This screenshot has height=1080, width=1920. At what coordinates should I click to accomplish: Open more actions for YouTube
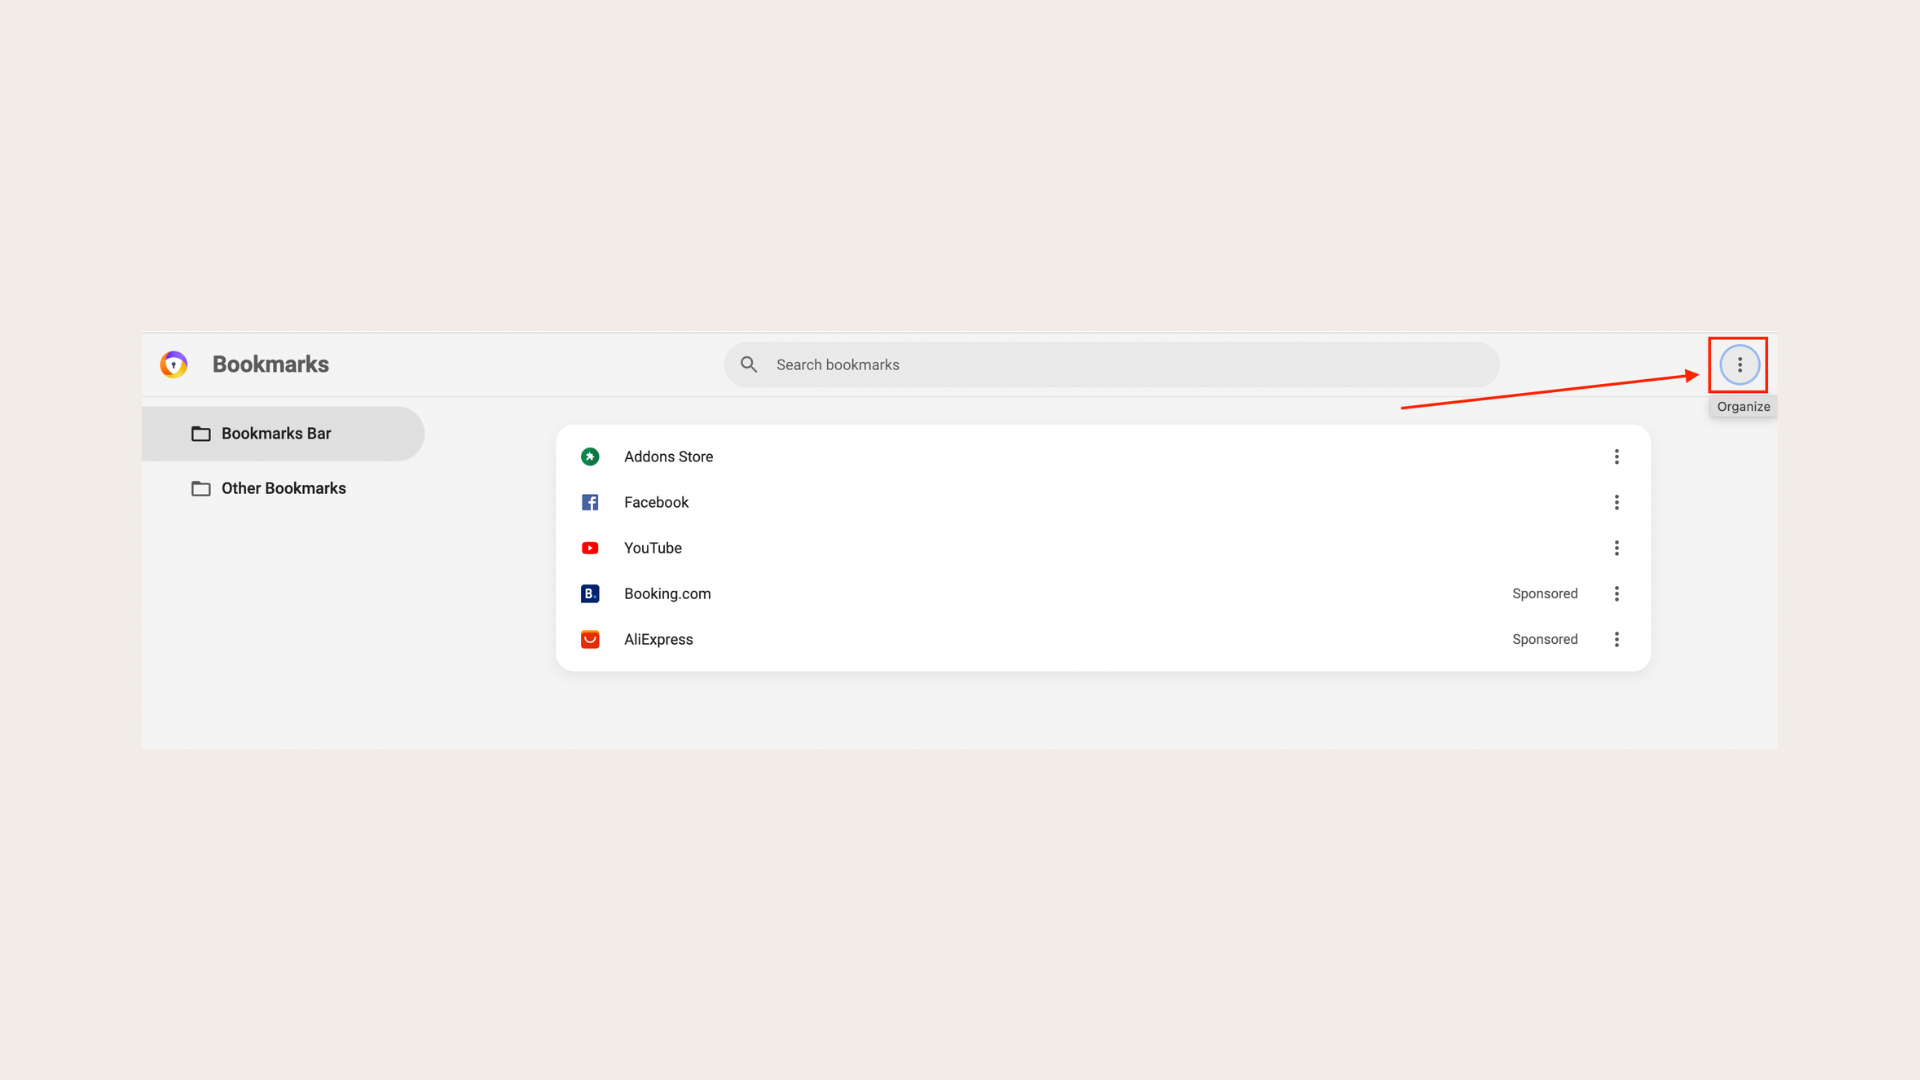1616,548
